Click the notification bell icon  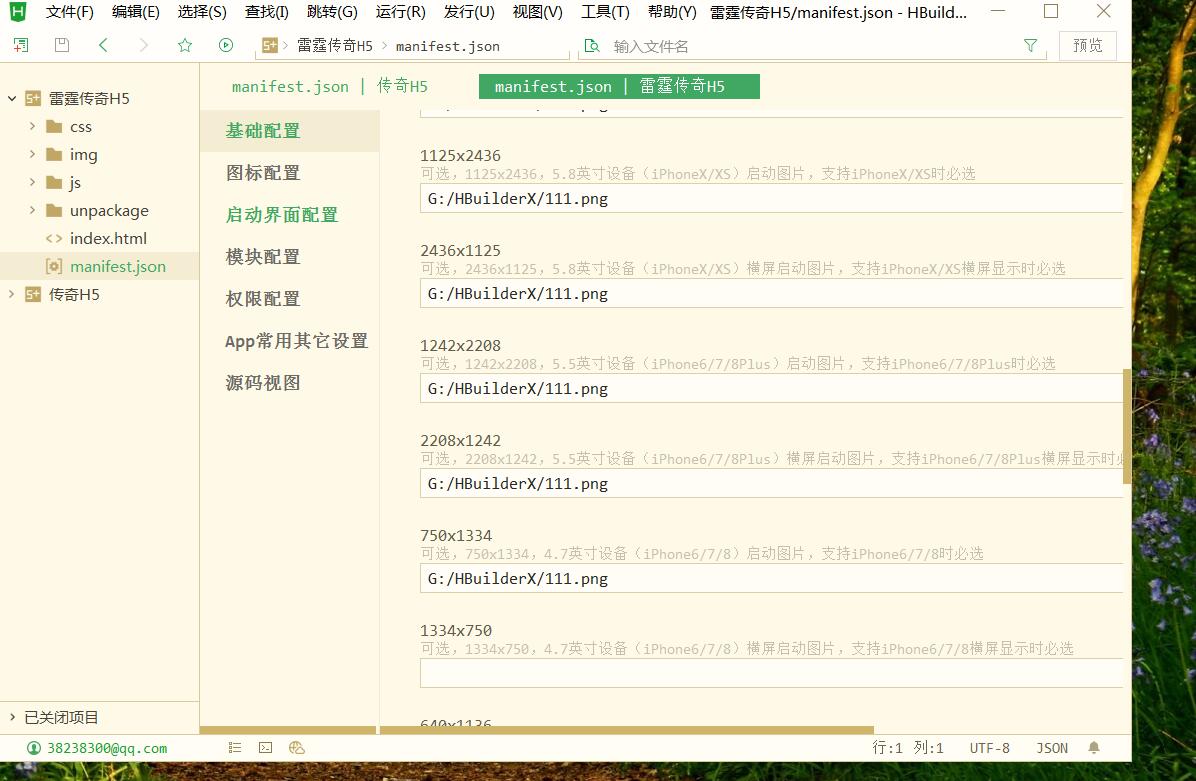pos(1094,747)
